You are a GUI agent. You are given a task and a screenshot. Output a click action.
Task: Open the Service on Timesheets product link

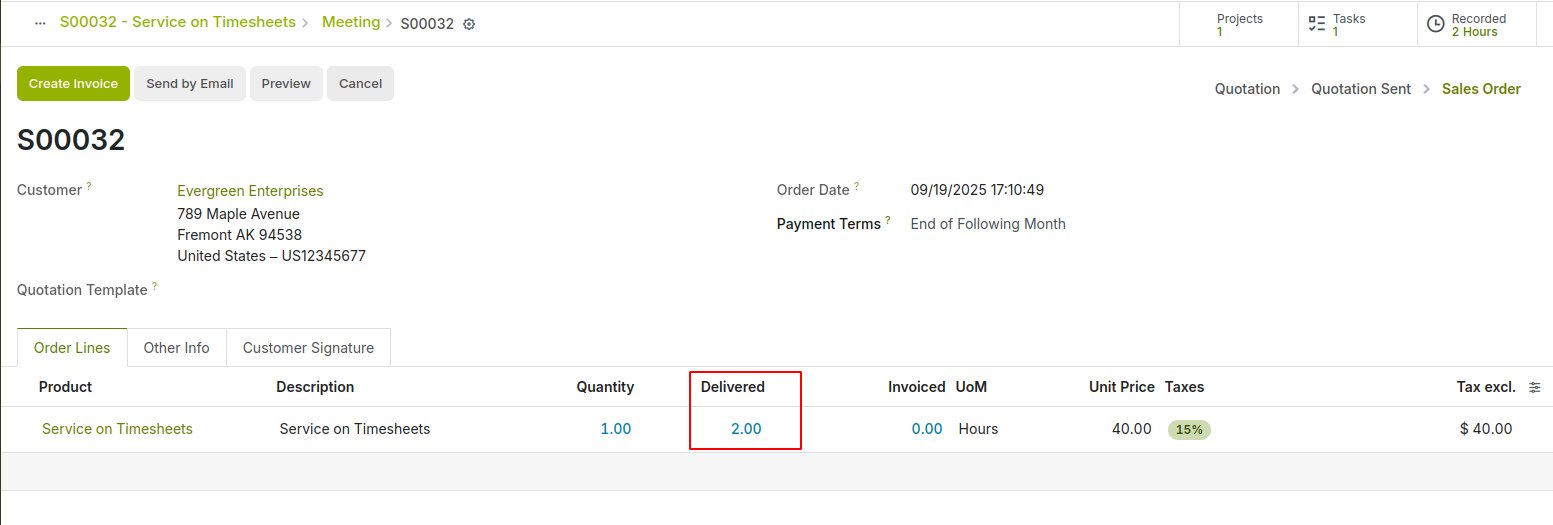pos(117,429)
